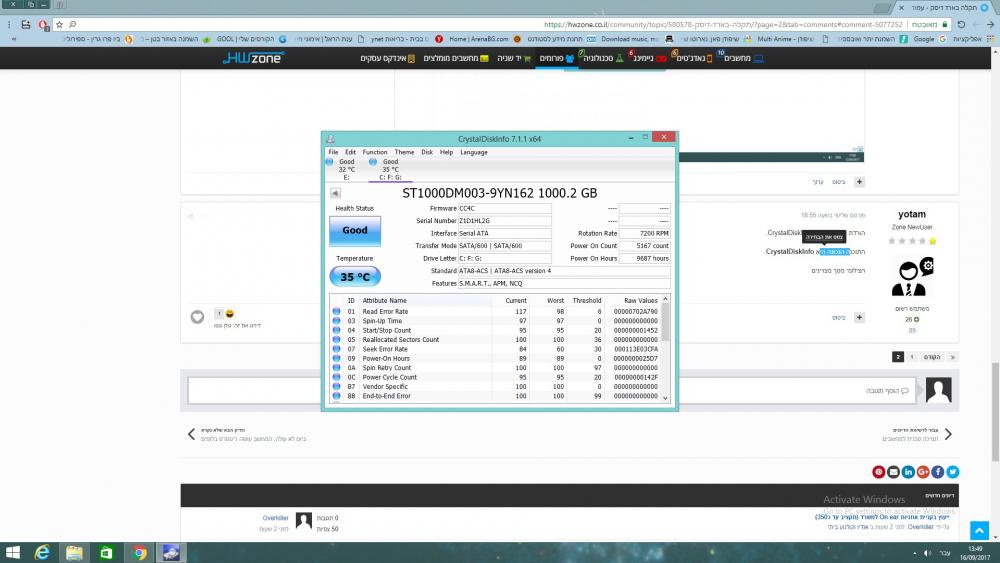
Task: Select the Power Cycle Count row
Action: pyautogui.click(x=496, y=377)
